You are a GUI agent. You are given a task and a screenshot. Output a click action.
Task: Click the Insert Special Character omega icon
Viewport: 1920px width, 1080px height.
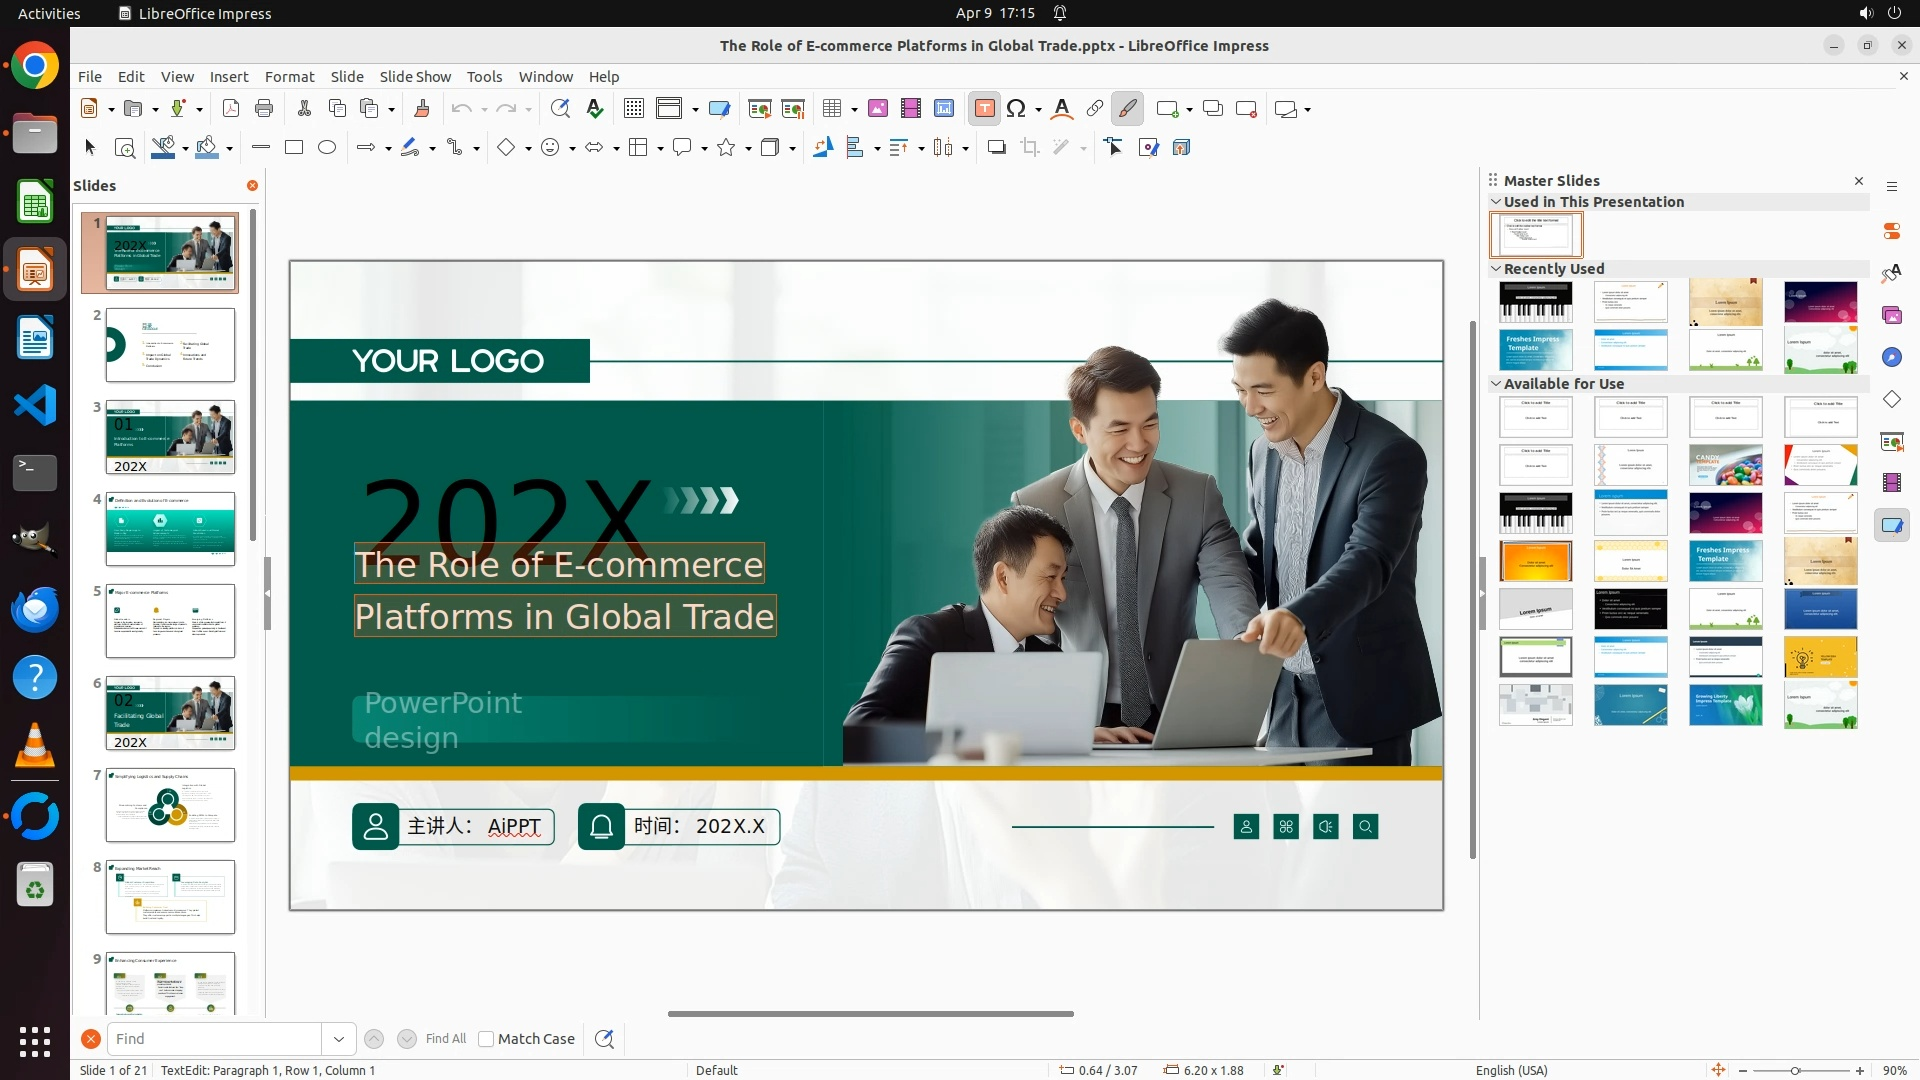[1016, 109]
